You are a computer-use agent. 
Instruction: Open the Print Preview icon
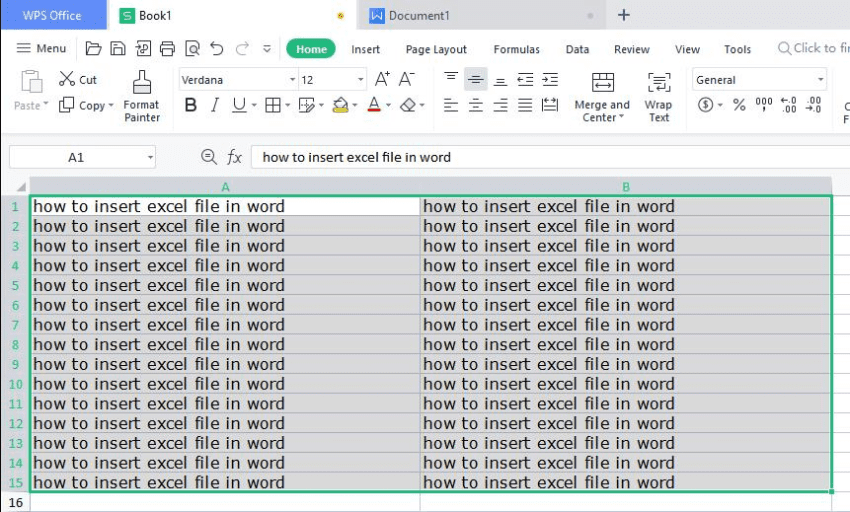[191, 48]
